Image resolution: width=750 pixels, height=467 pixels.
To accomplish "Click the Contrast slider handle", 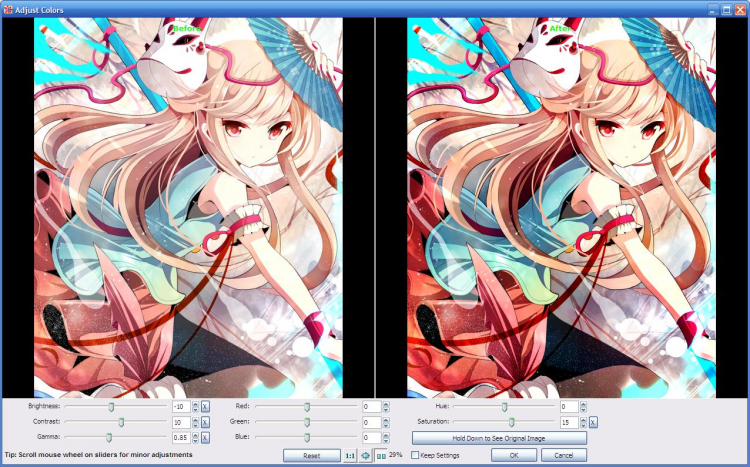I will 121,422.
